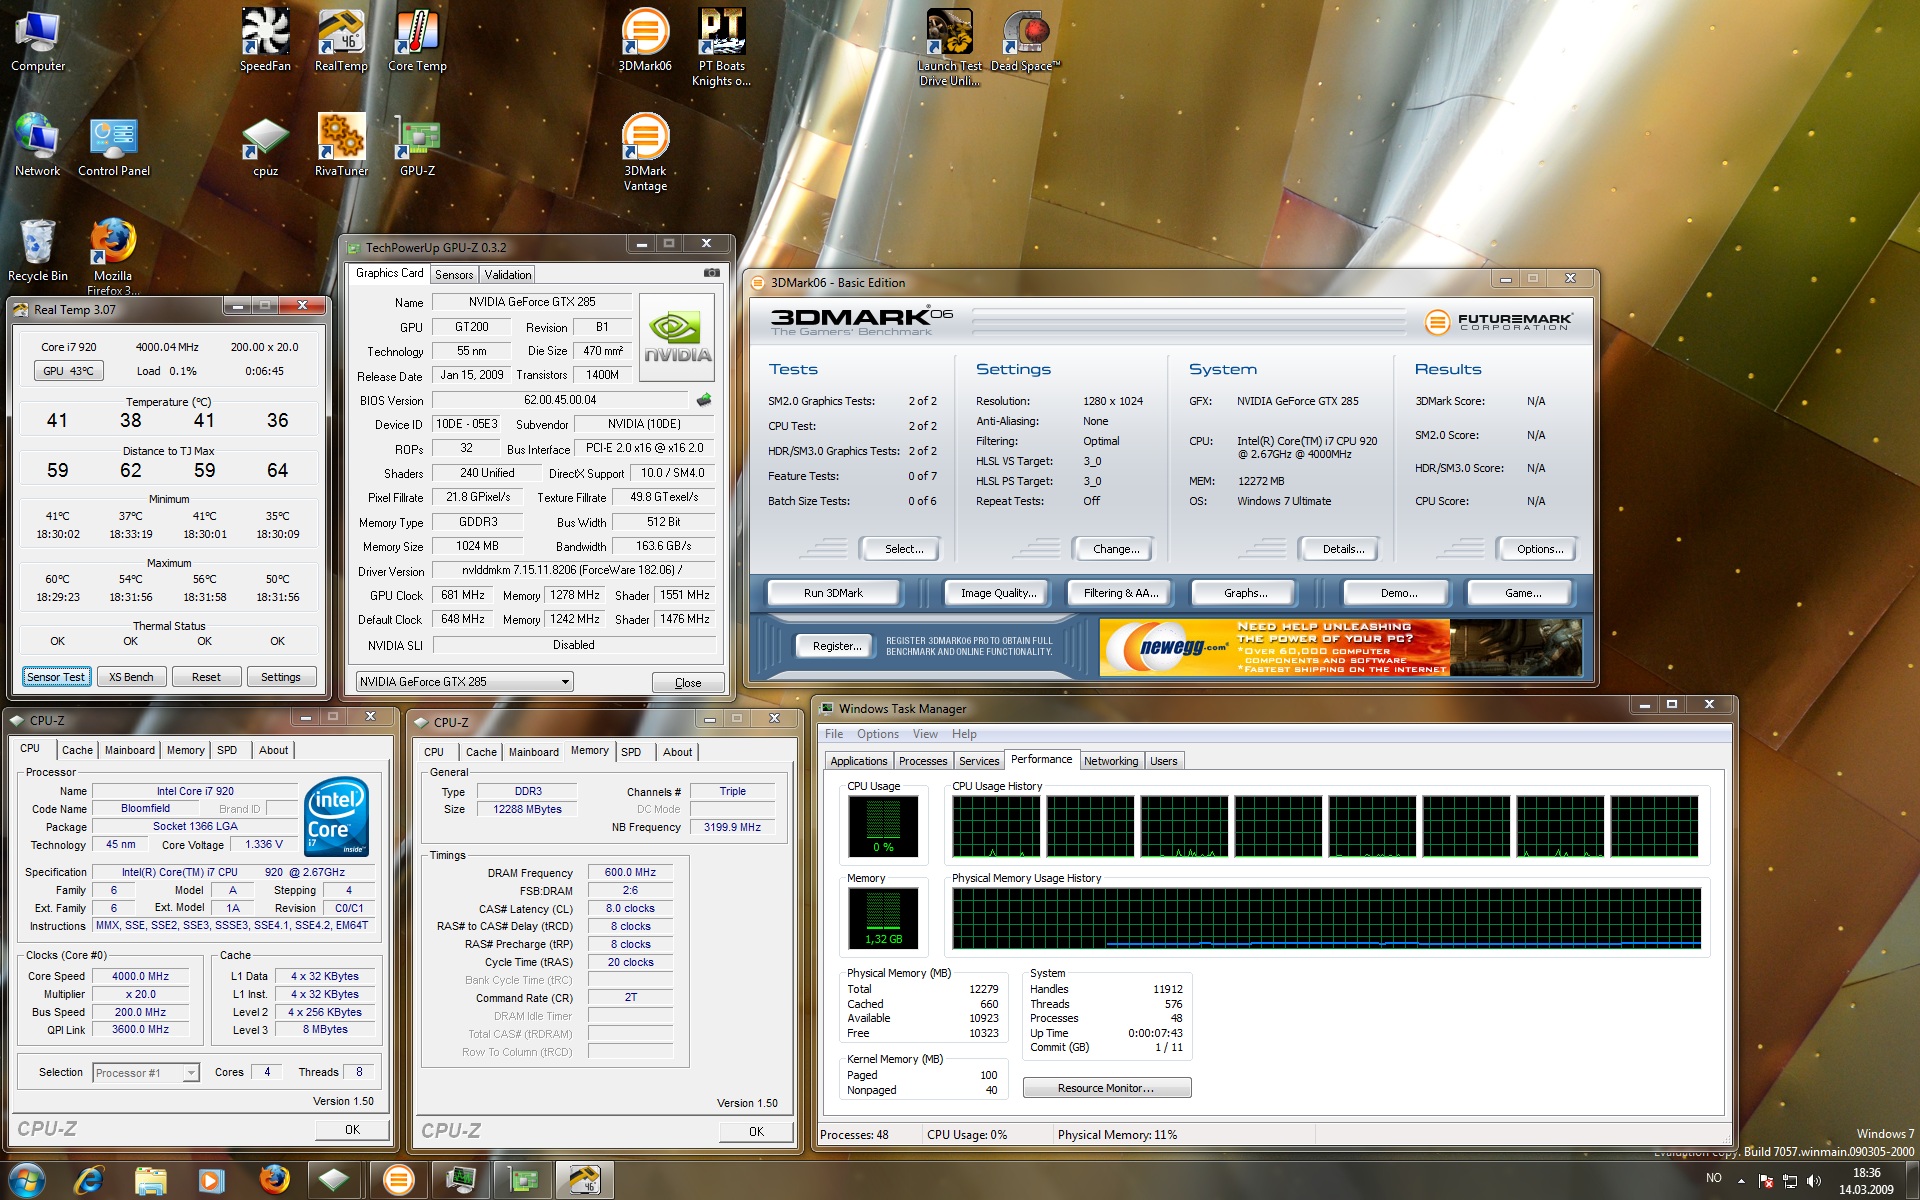The image size is (1920, 1200).
Task: Click OK in the CPU-Z Memory window
Action: 756,1132
